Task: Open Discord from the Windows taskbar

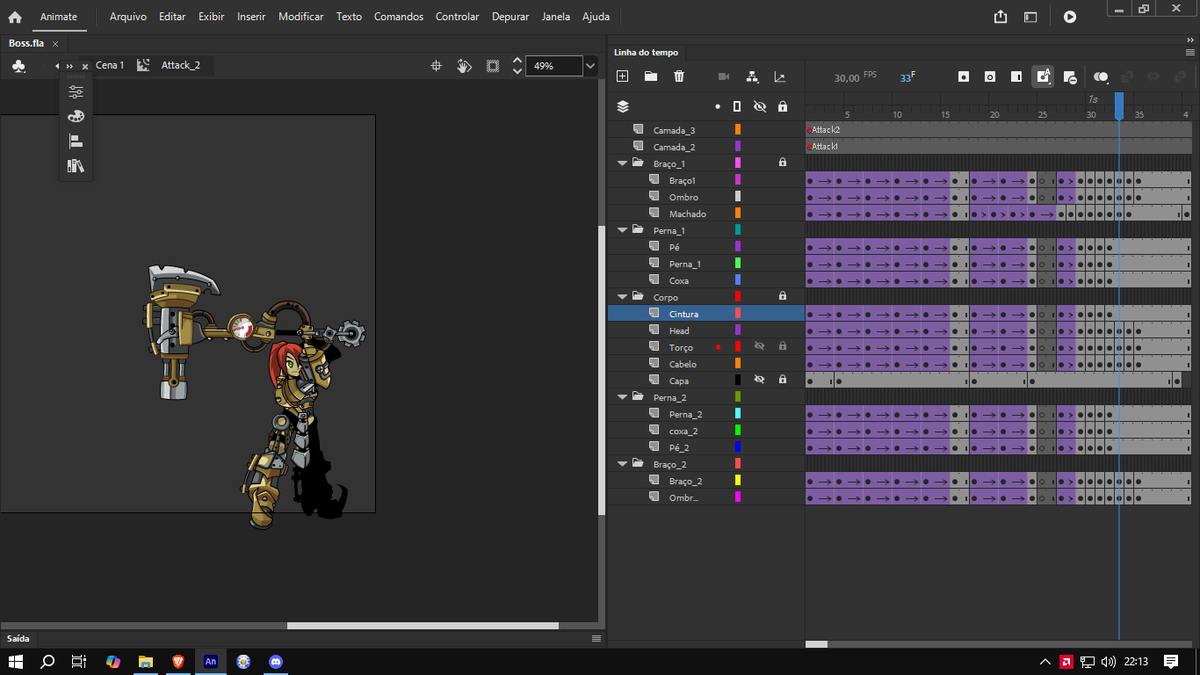Action: [276, 662]
